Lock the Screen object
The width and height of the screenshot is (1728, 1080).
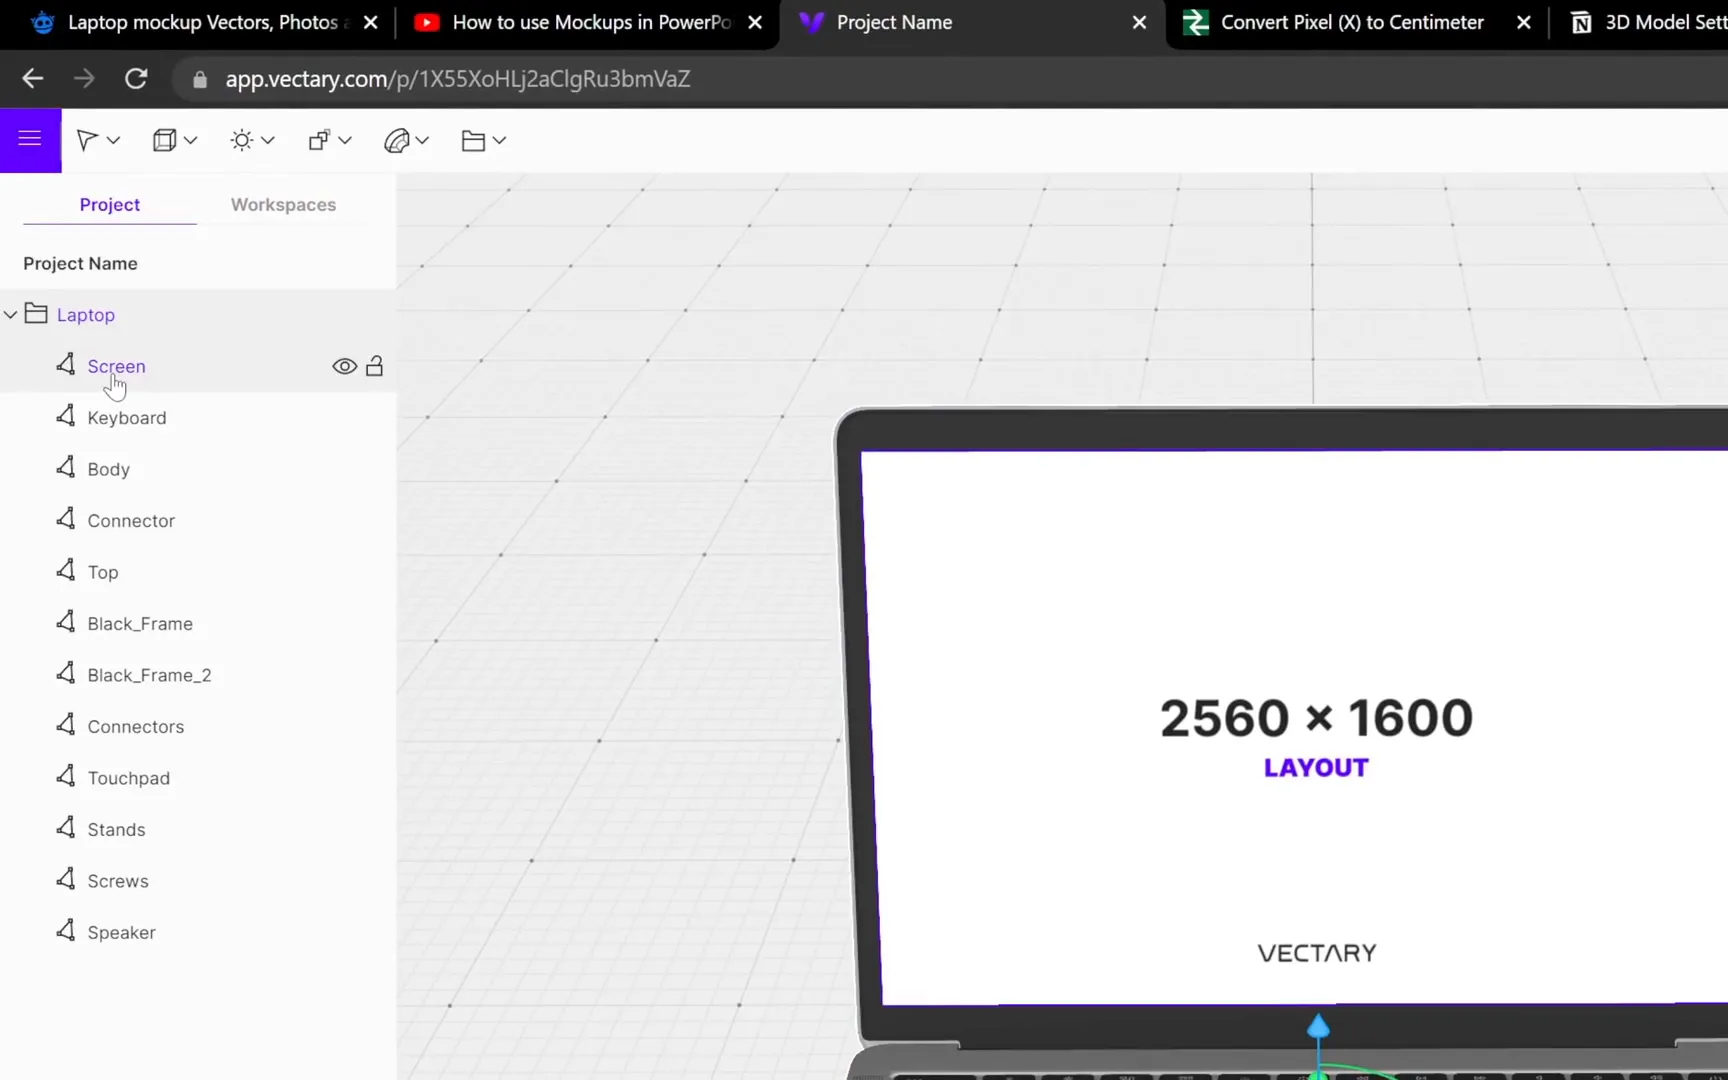click(375, 366)
